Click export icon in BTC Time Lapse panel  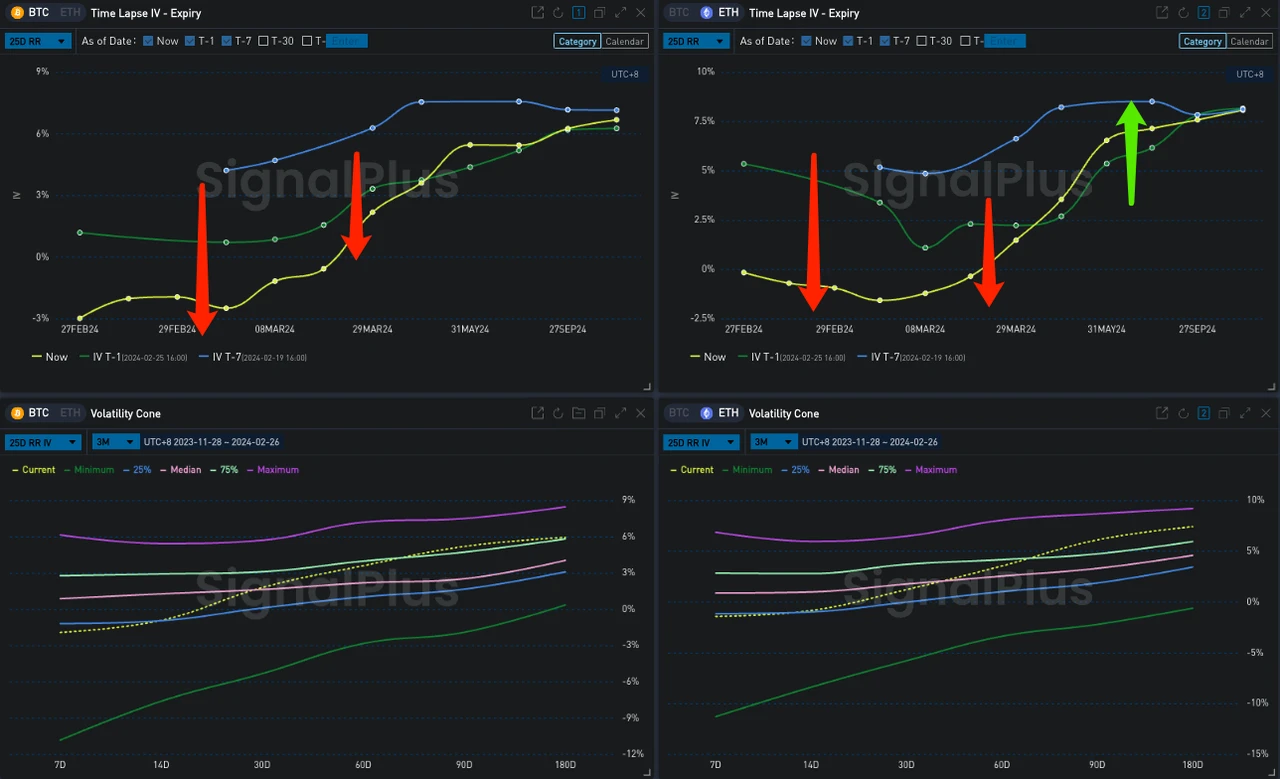(x=538, y=13)
